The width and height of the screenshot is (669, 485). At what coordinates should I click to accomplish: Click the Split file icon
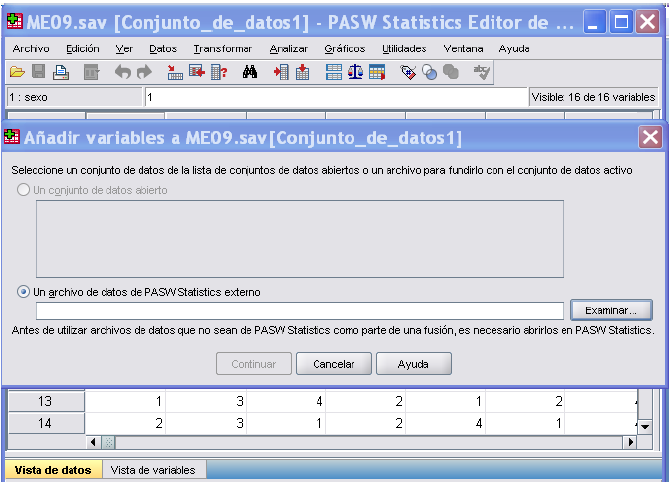tap(333, 72)
